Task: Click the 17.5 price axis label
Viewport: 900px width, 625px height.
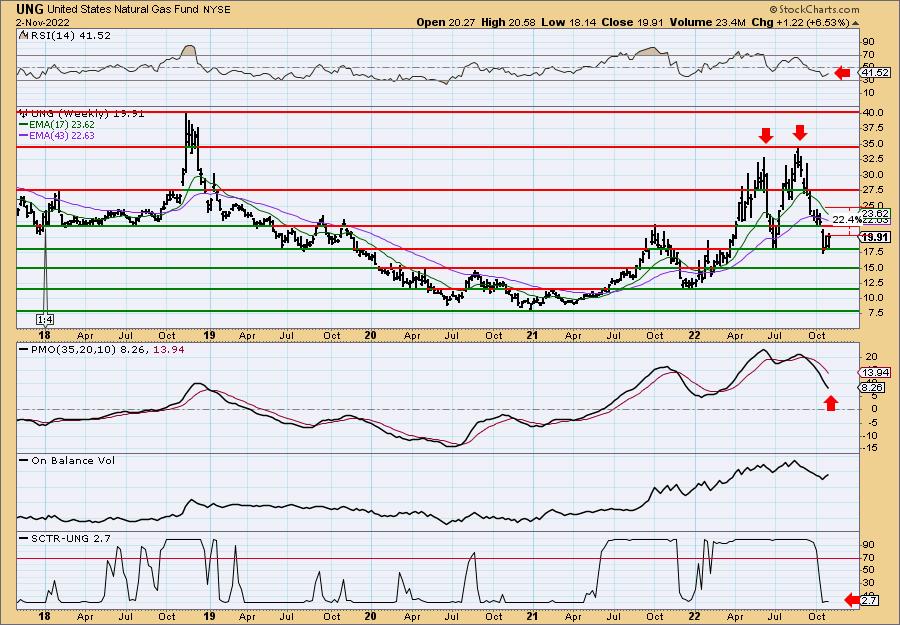Action: tap(875, 252)
